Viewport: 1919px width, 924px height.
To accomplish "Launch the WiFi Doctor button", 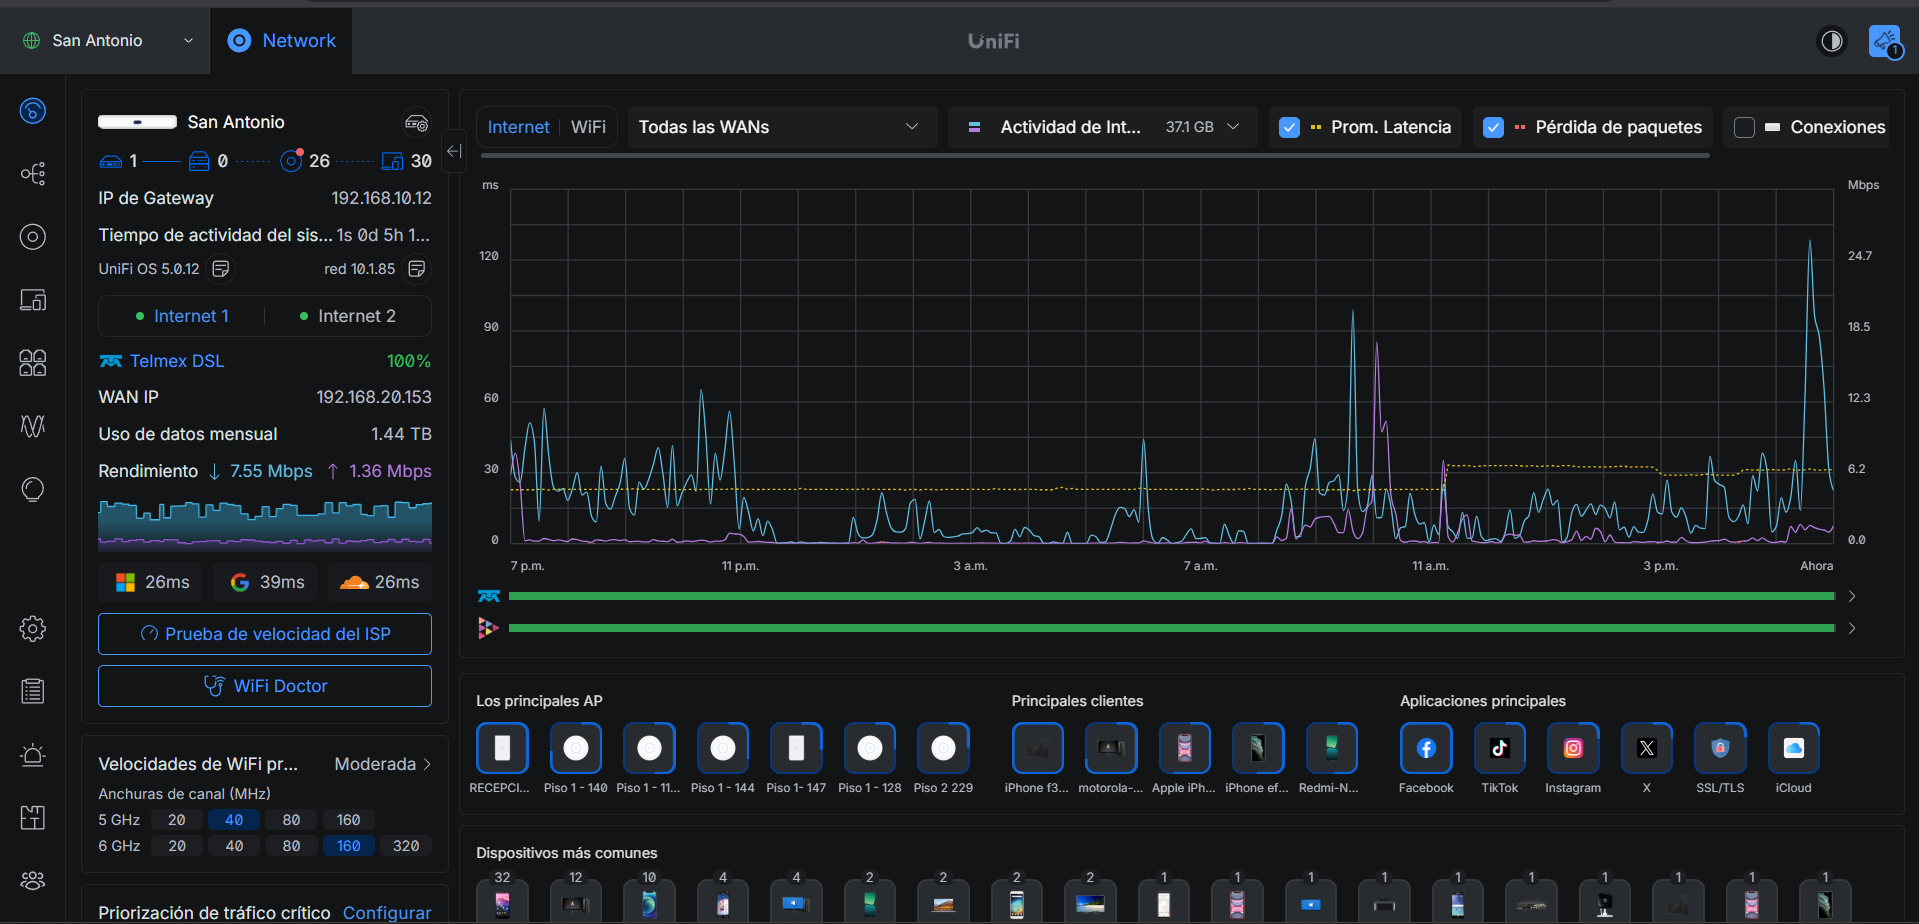I will click(x=265, y=686).
